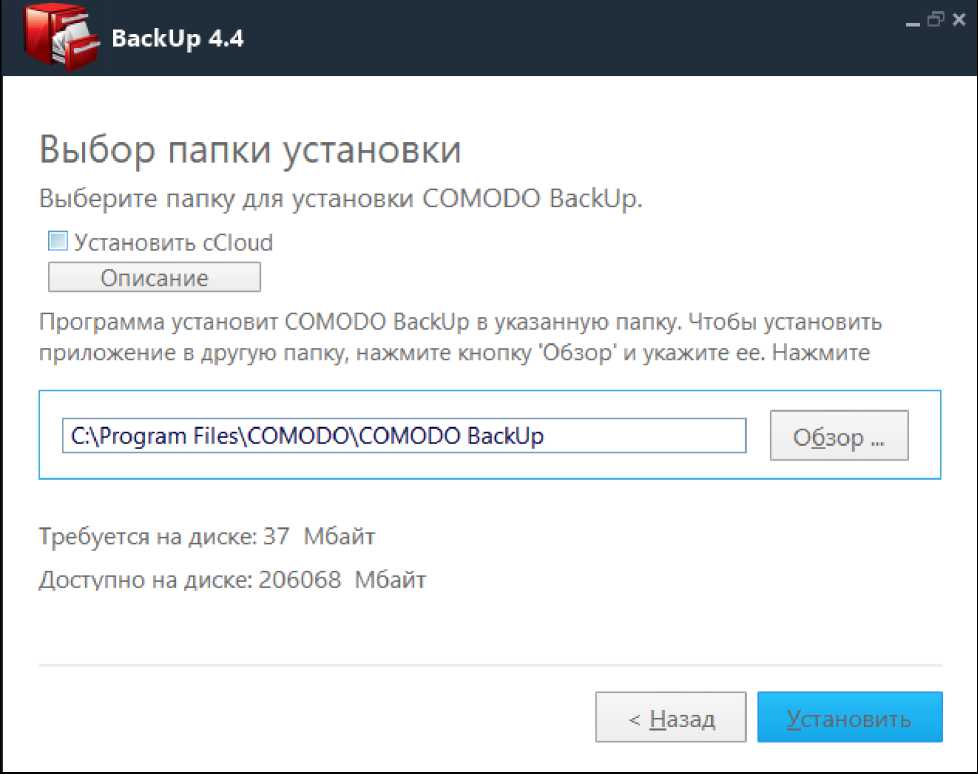Go back with the Назад button

670,718
